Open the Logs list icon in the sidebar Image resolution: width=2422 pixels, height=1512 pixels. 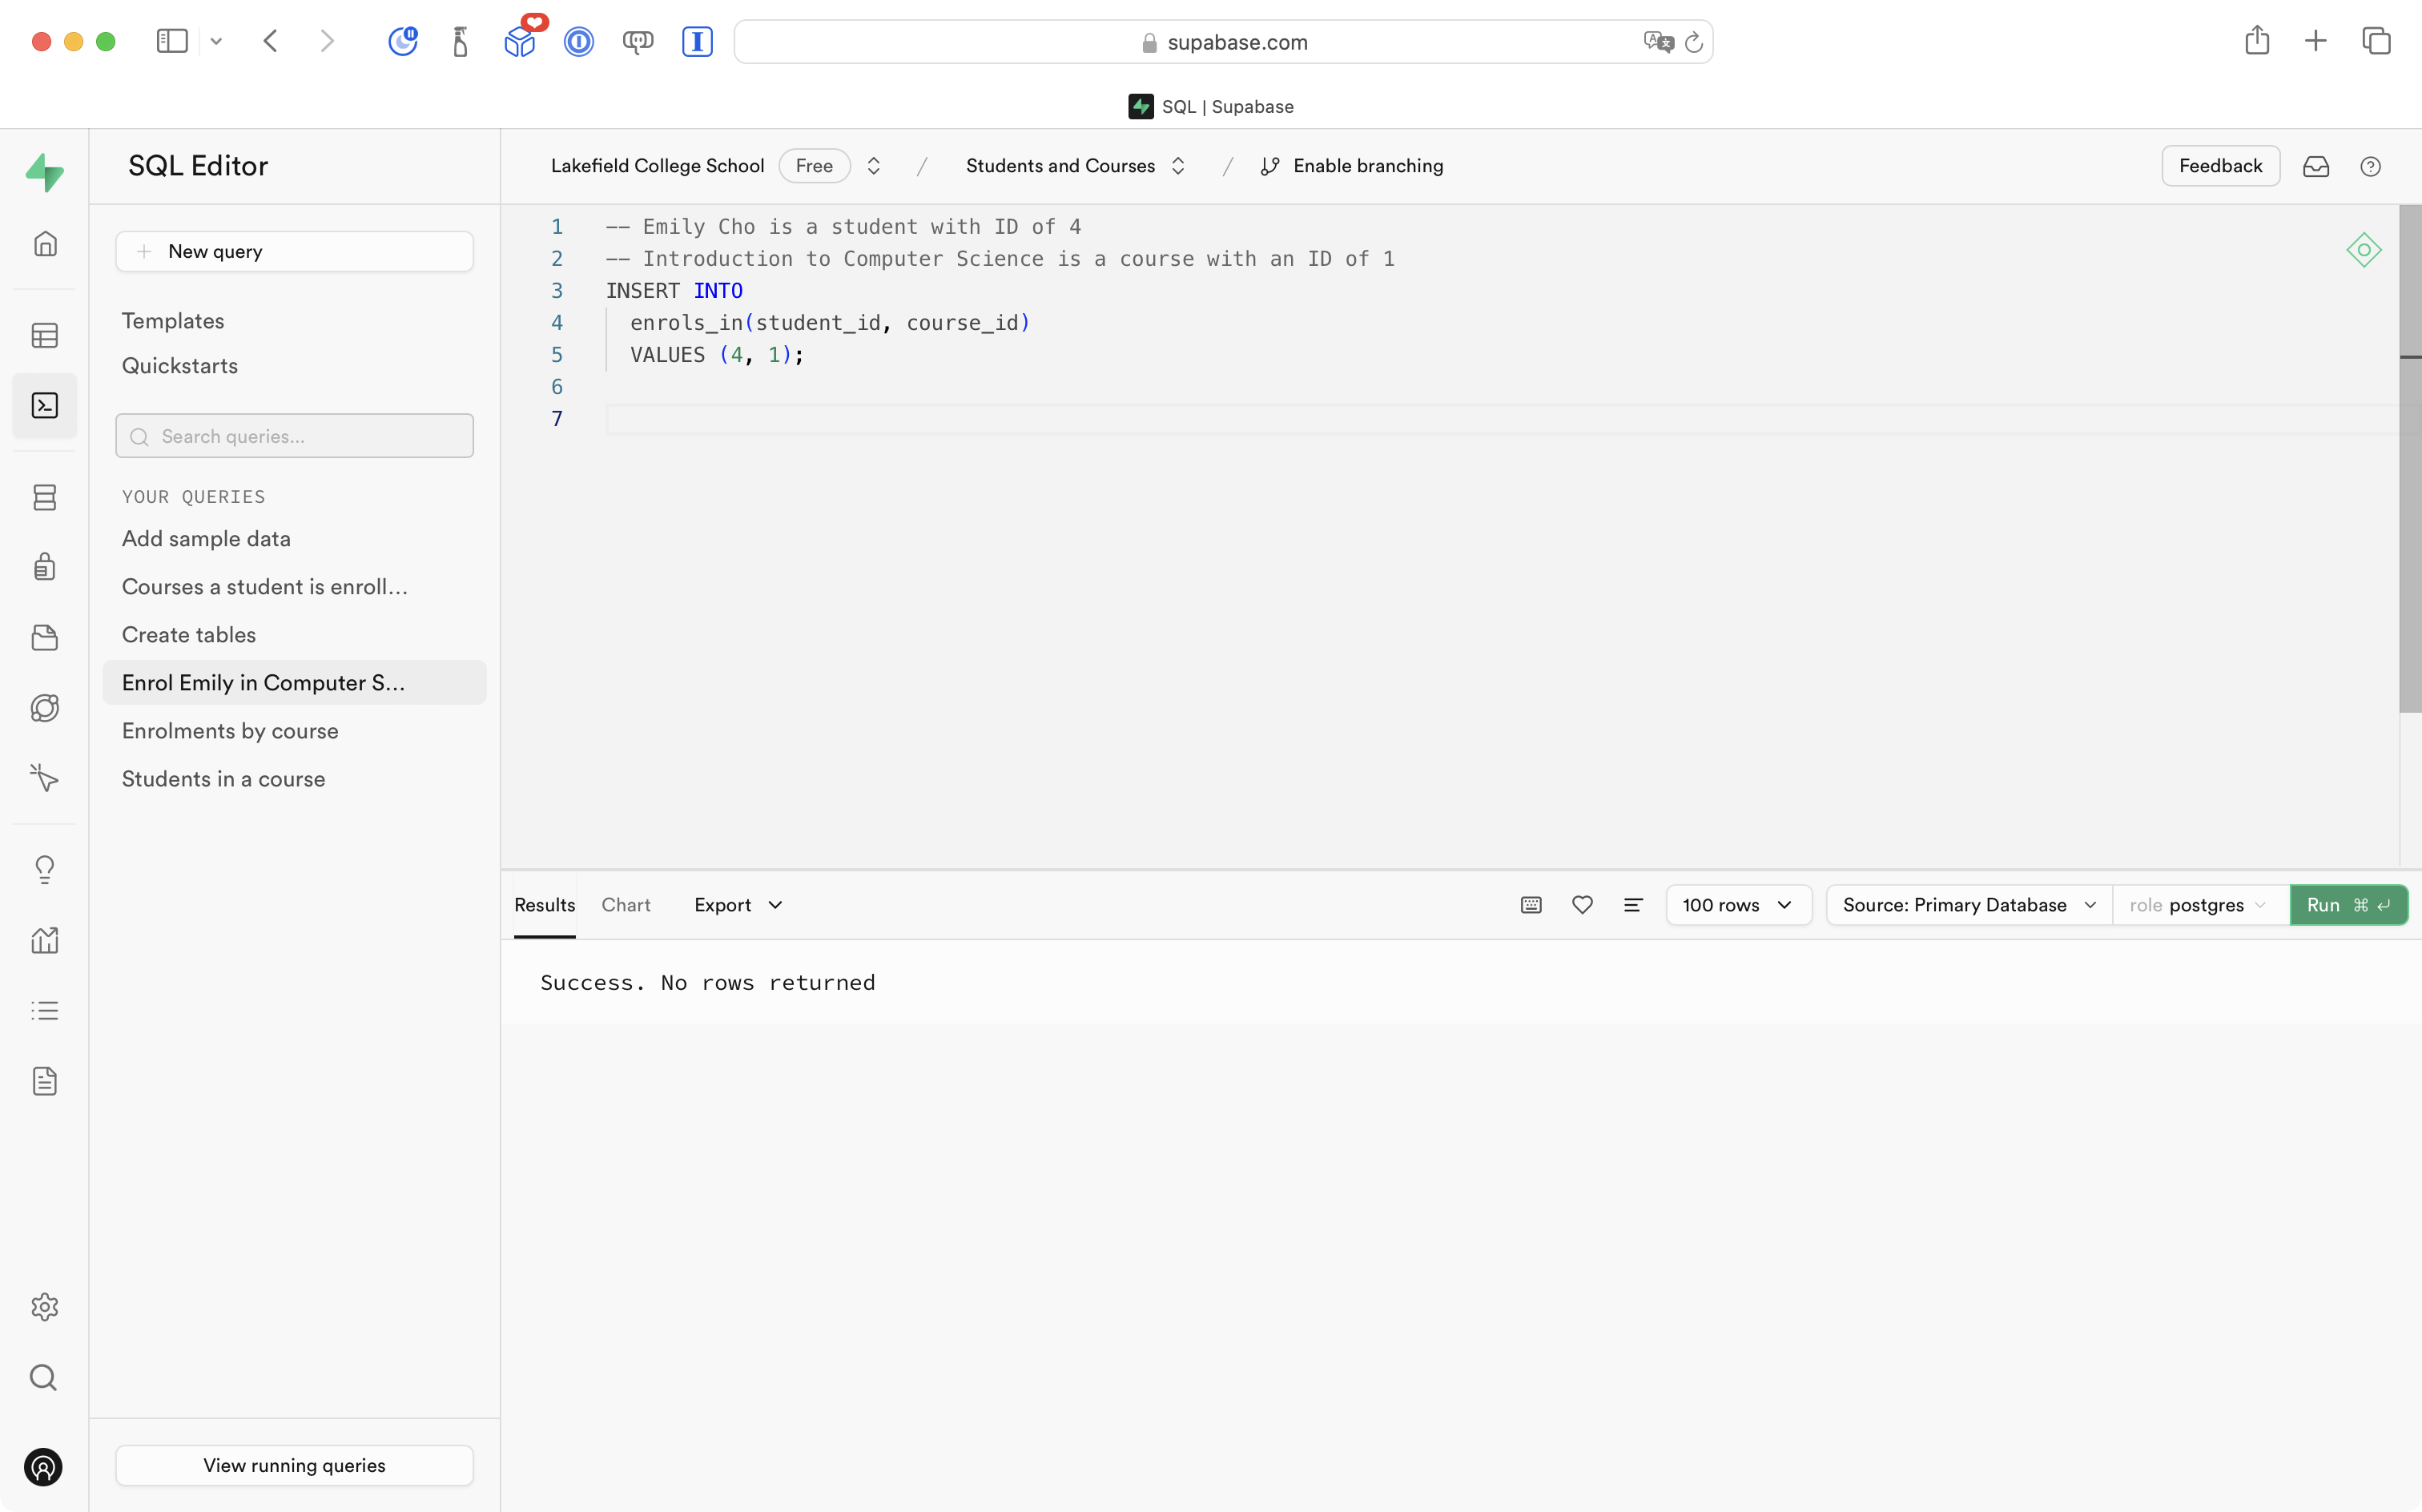[45, 1010]
